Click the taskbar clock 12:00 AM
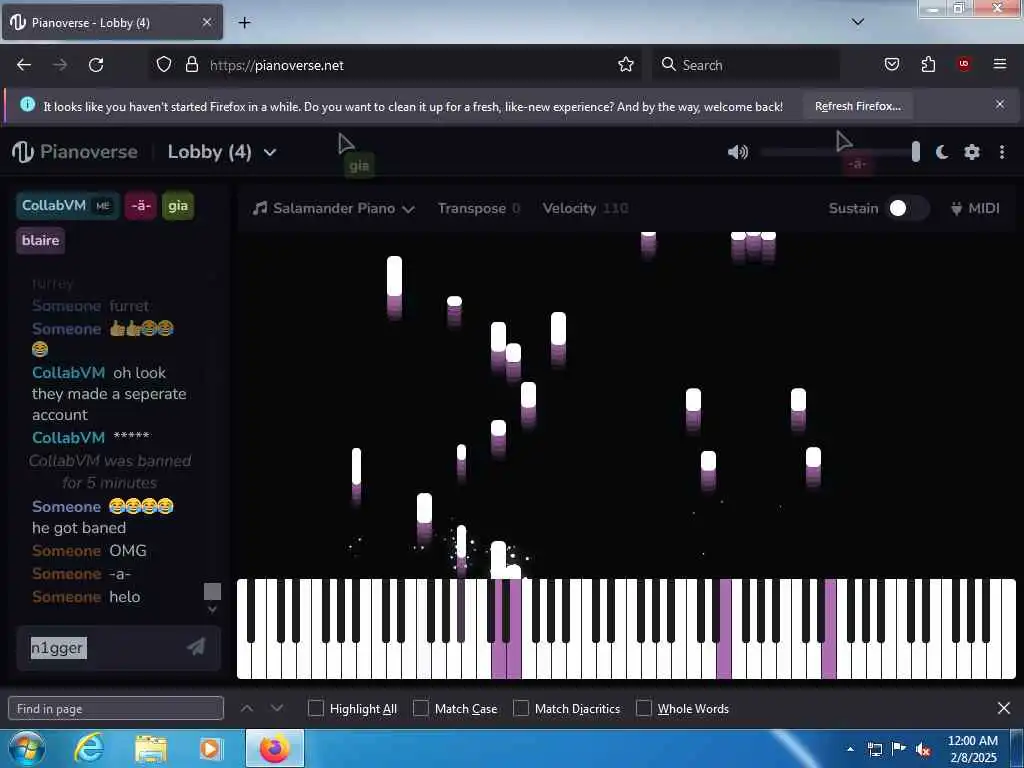Image resolution: width=1024 pixels, height=768 pixels. point(972,741)
